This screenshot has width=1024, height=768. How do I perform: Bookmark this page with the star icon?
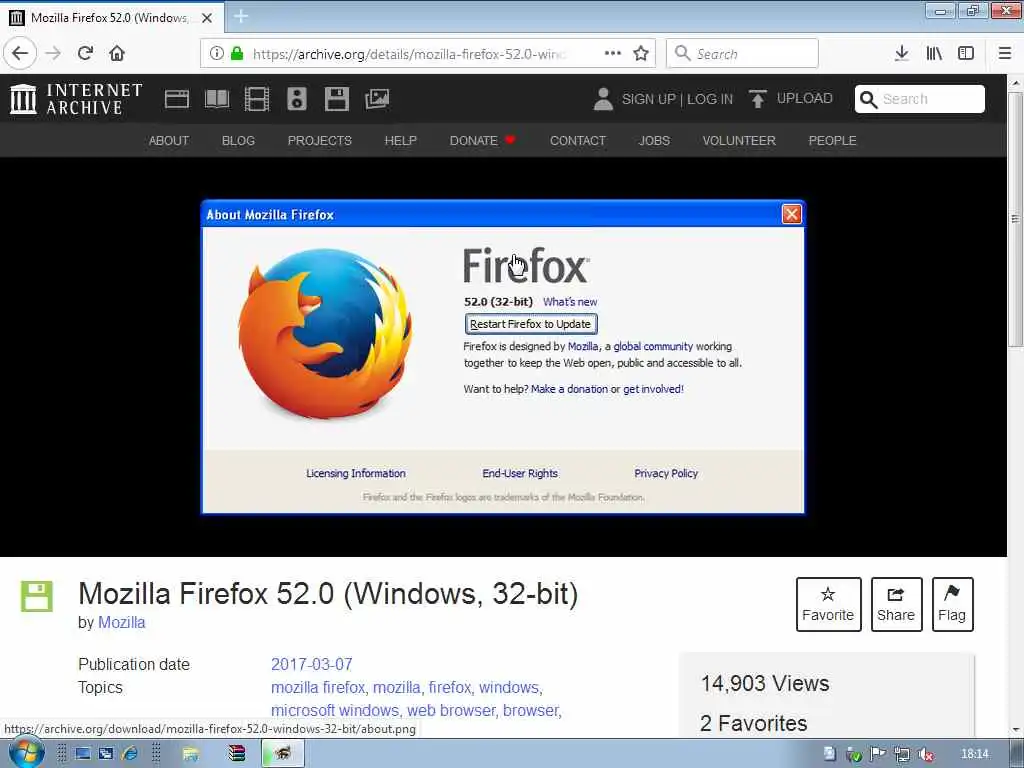(641, 53)
